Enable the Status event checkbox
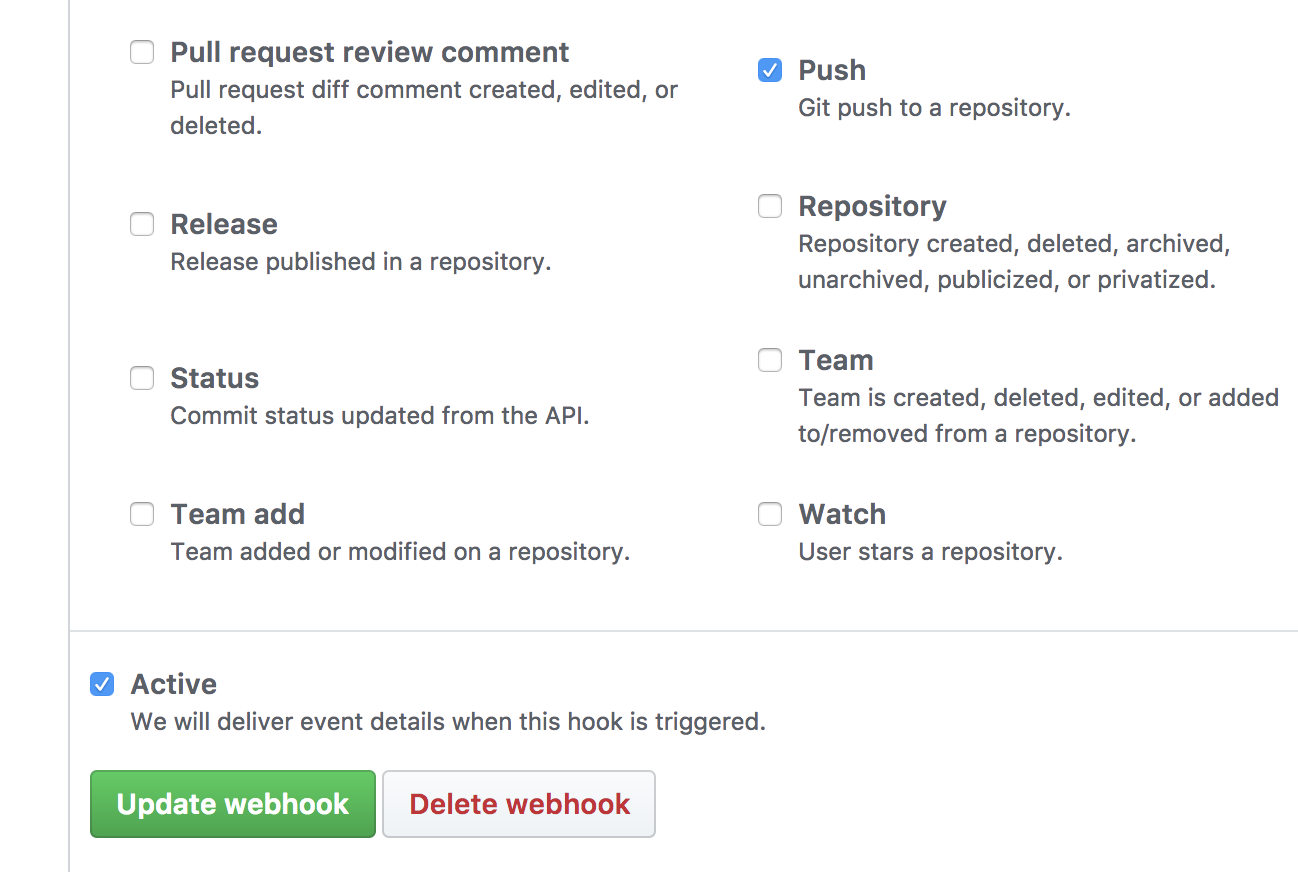 point(141,377)
